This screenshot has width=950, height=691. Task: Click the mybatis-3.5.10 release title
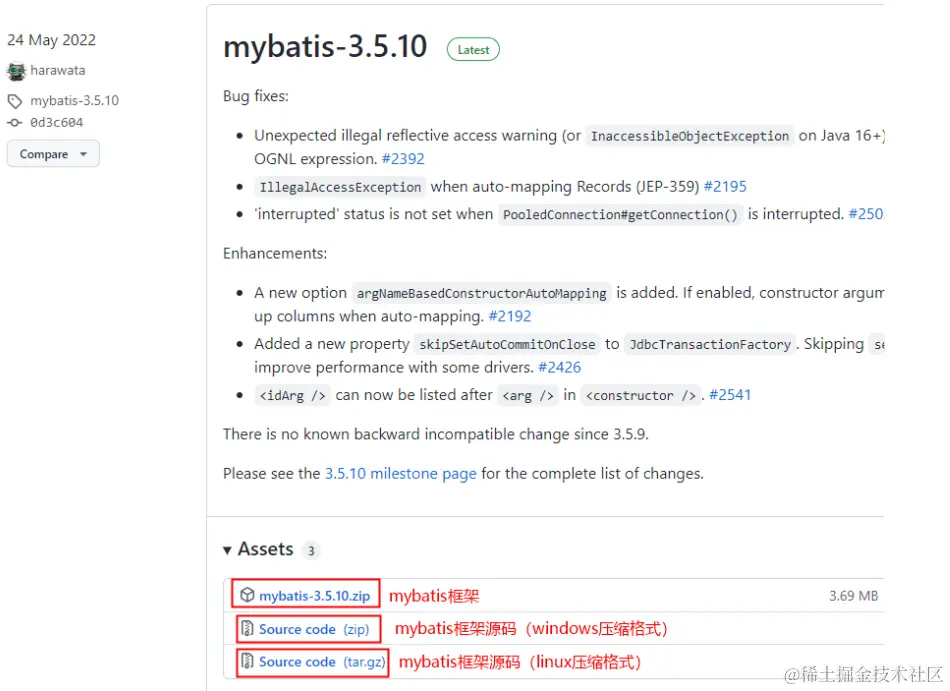pyautogui.click(x=325, y=47)
